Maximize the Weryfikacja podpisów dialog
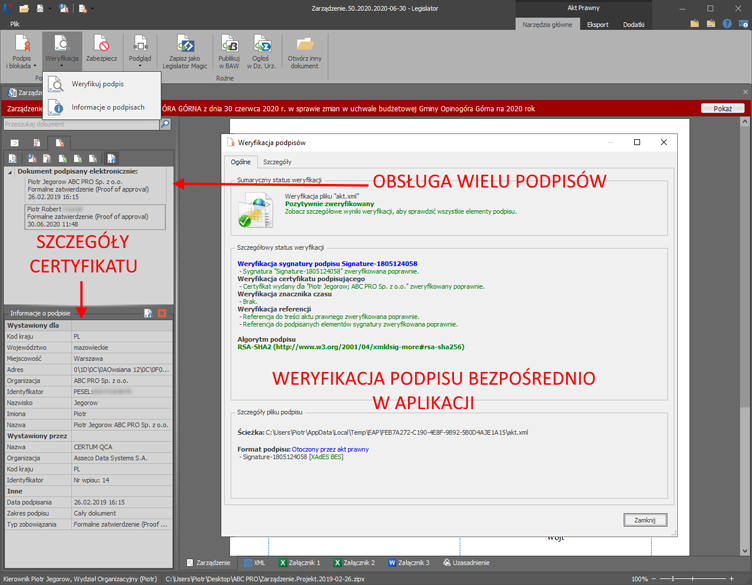Screen dimensions: 752x585 coord(637,142)
